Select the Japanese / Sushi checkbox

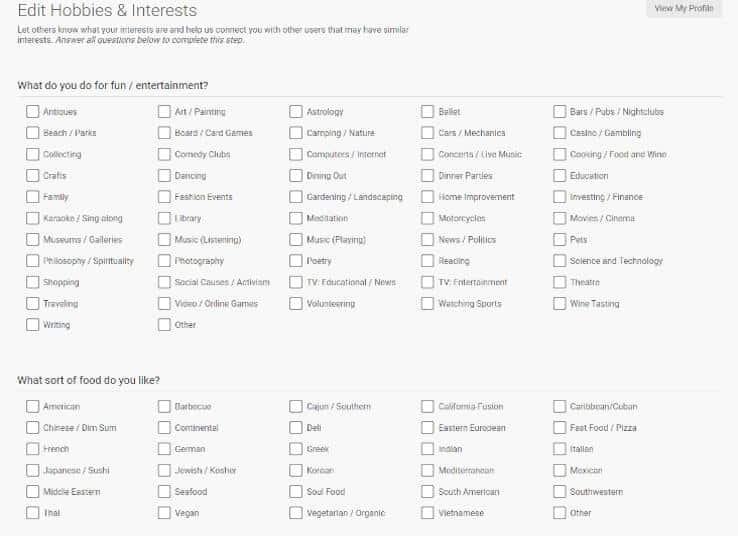coord(32,470)
